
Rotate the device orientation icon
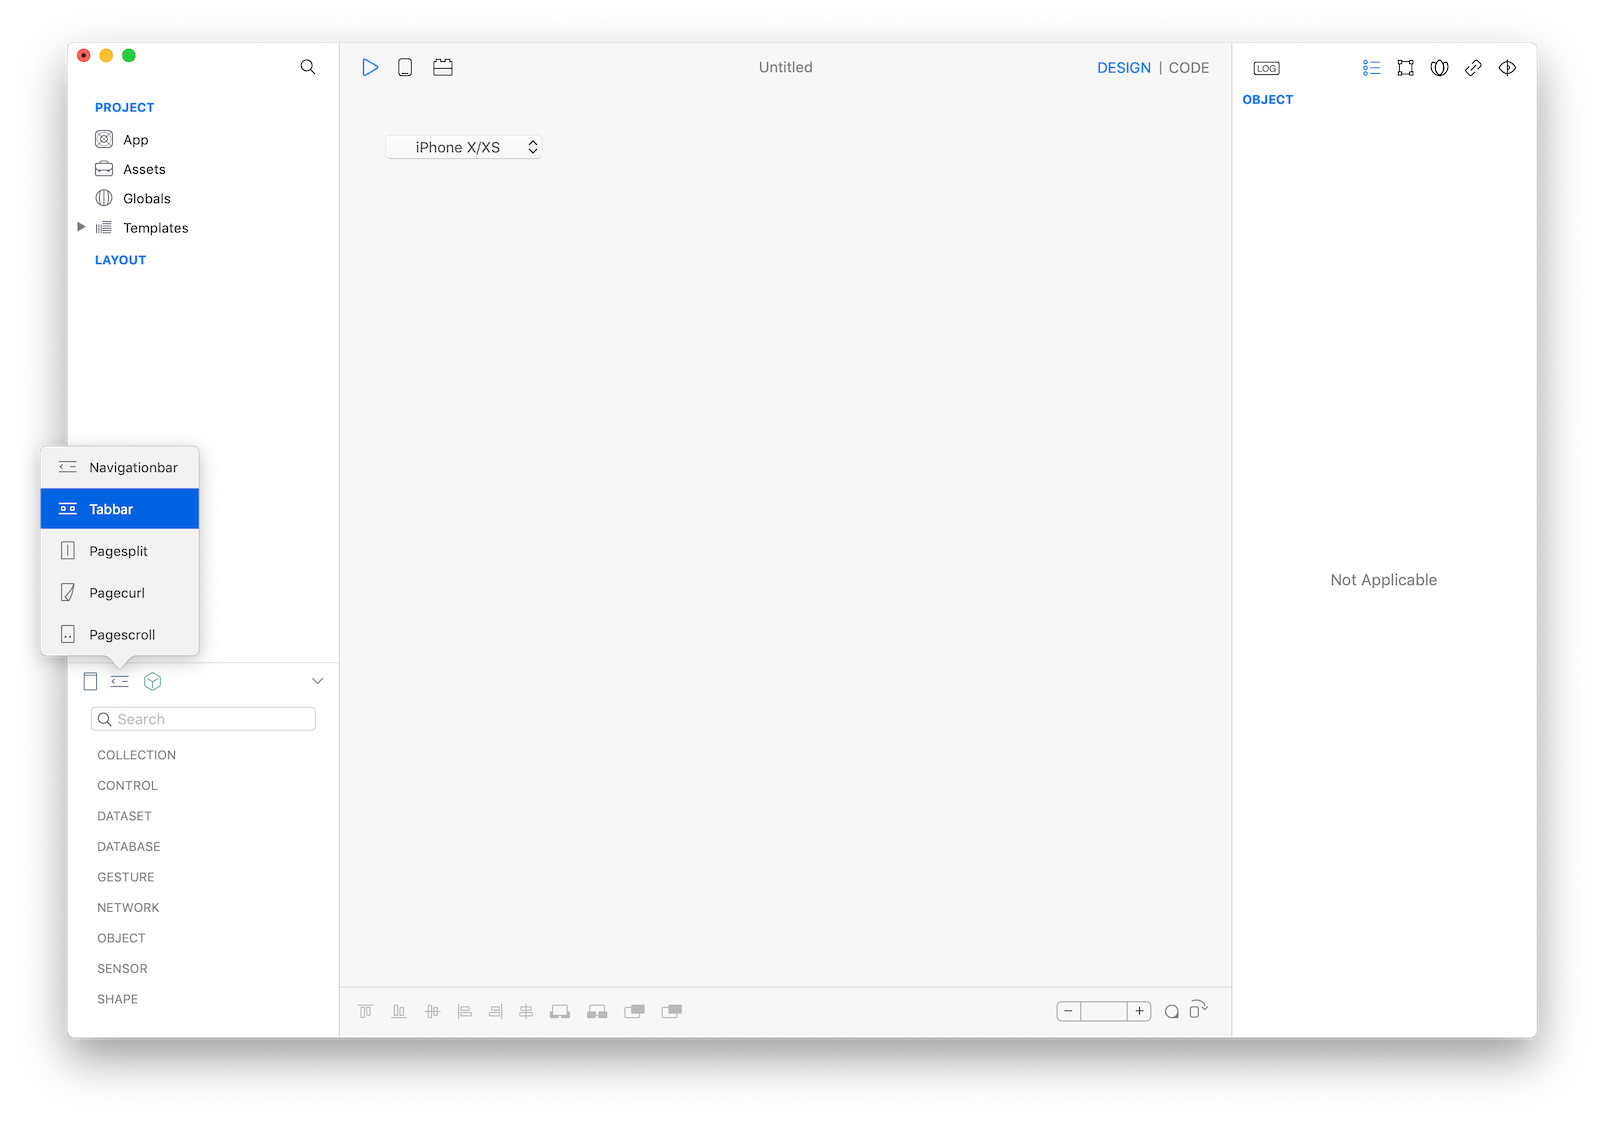[1198, 1009]
